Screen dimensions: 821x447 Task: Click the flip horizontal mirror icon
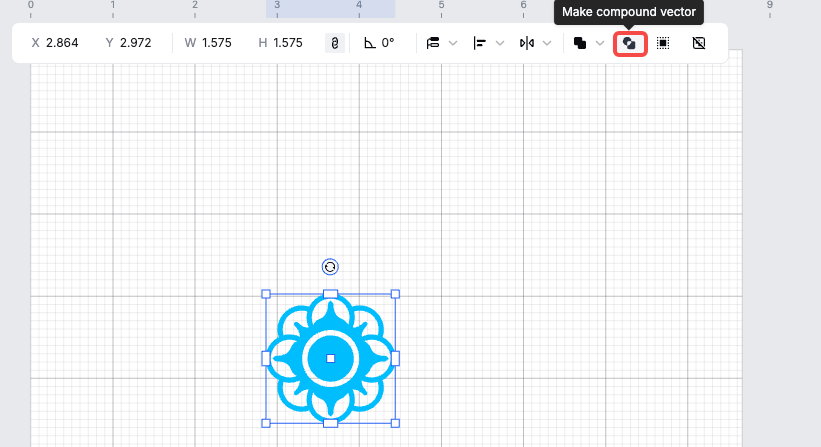[526, 43]
